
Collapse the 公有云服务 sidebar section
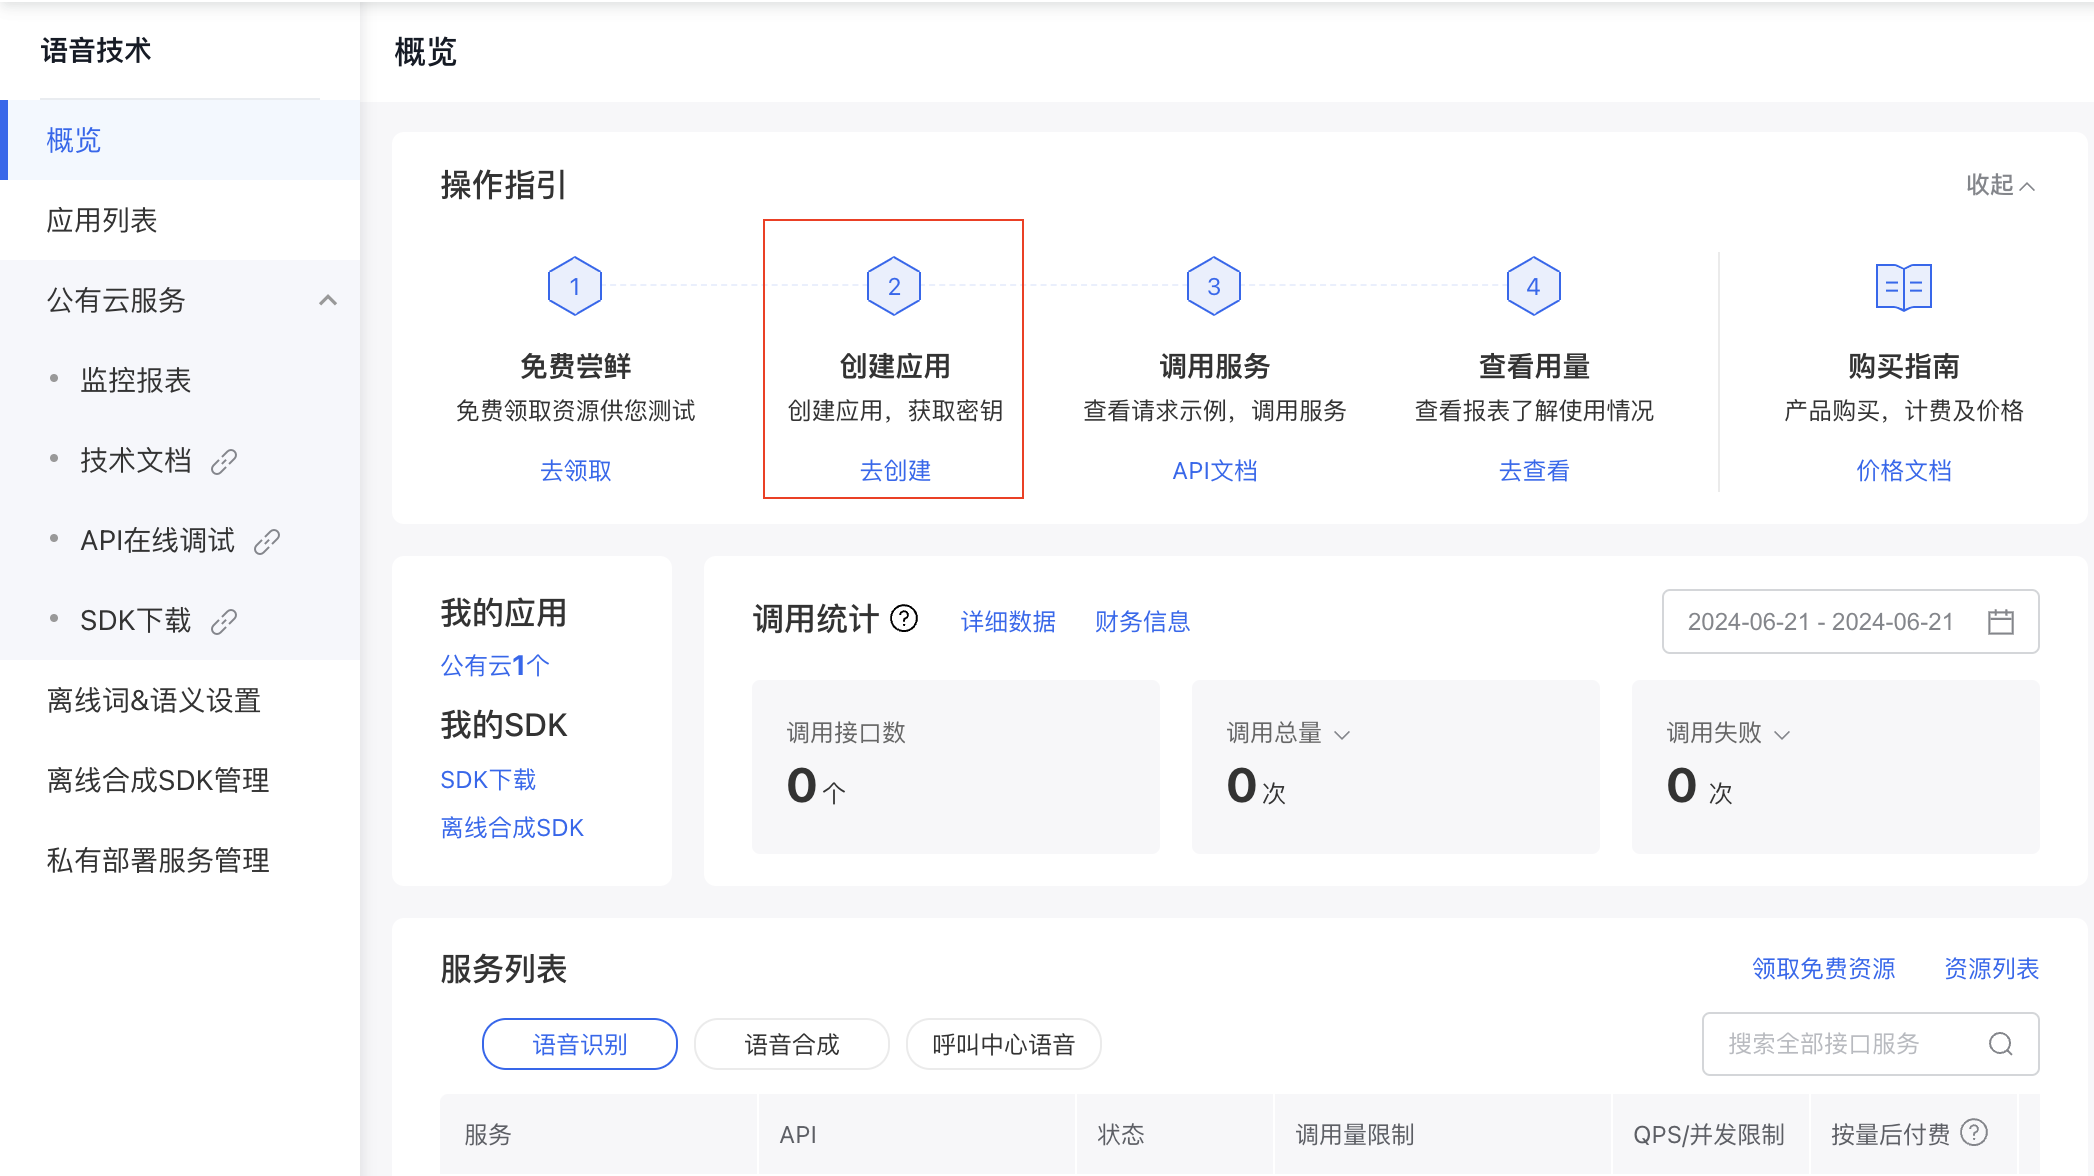point(328,300)
